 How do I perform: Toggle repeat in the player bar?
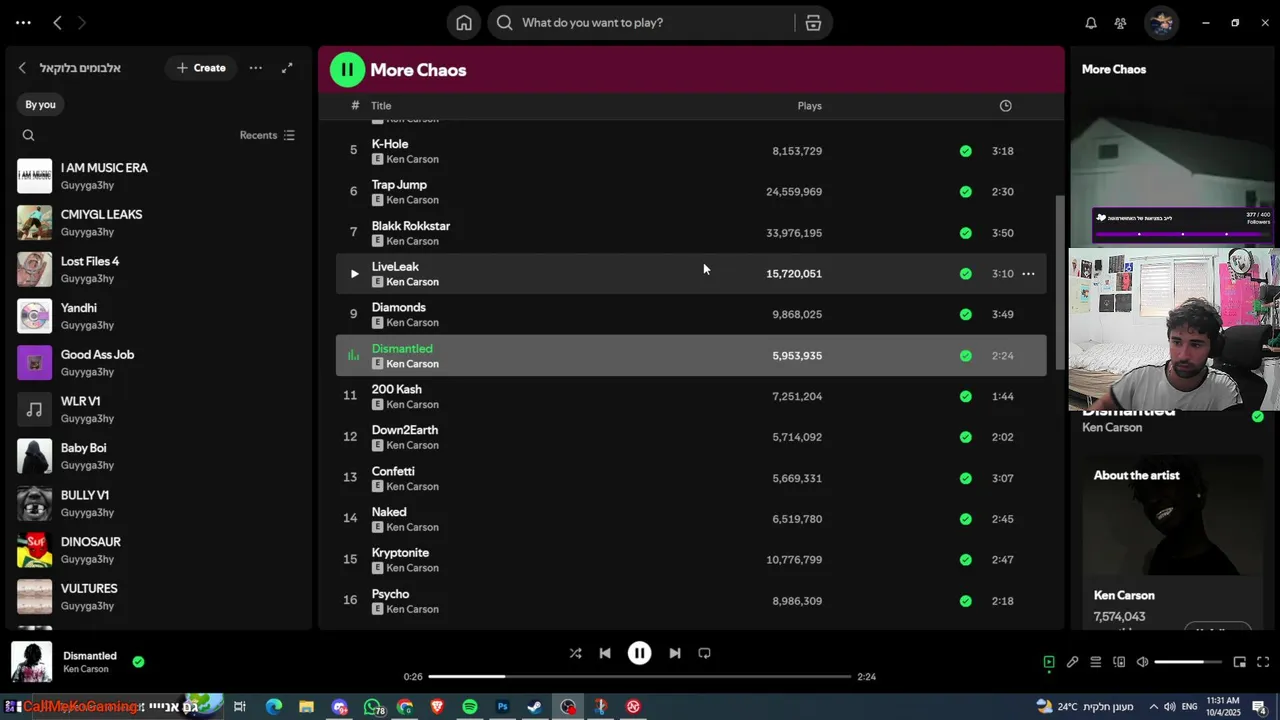tap(704, 653)
